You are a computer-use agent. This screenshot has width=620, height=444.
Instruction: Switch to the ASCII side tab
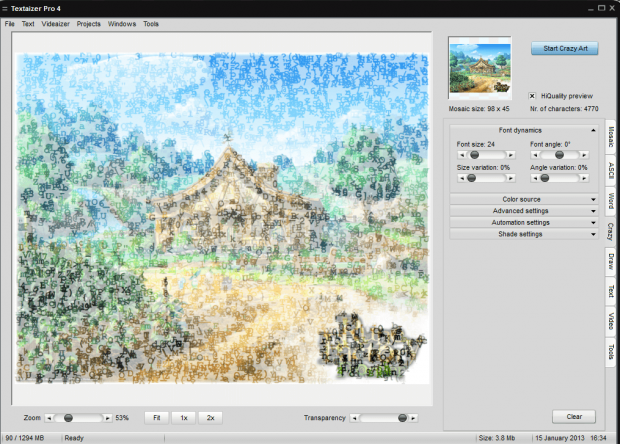pos(611,170)
